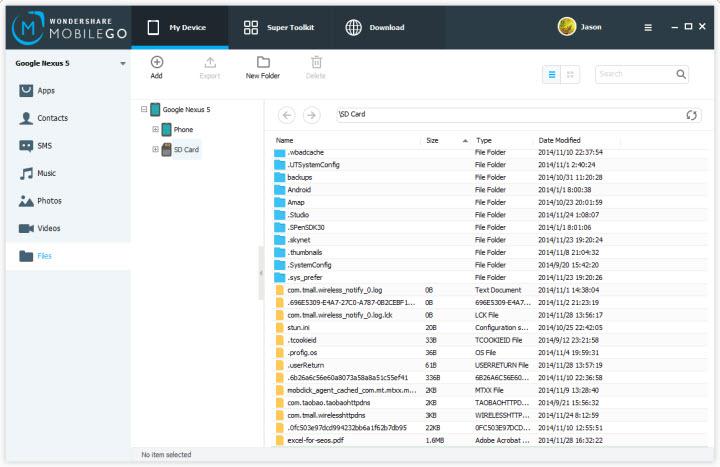Image resolution: width=720 pixels, height=467 pixels.
Task: Open the Apps section in sidebar
Action: [68, 90]
